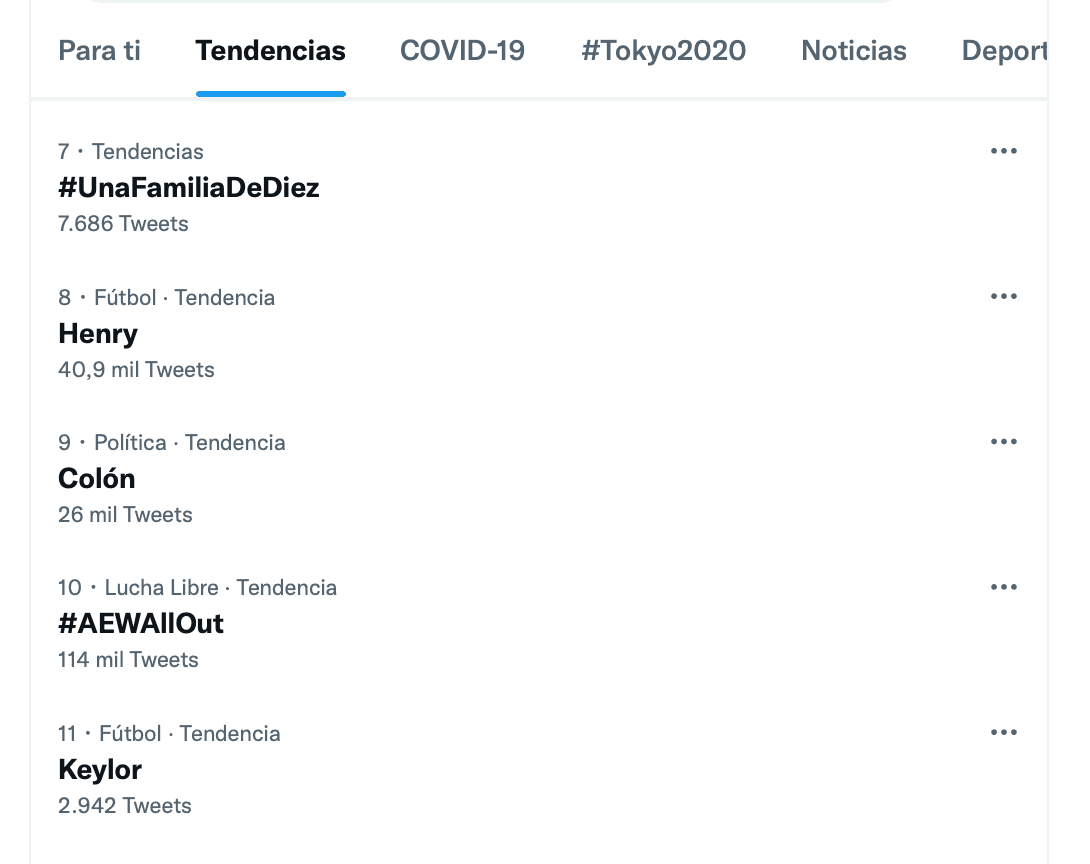Open more options for #UnaFamiliaDeDiez trend
The height and width of the screenshot is (864, 1090).
tap(1003, 151)
